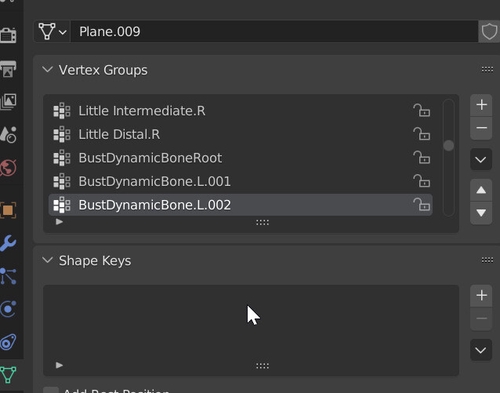Click the Plane.009 mesh name field
Viewport: 500px width, 393px height.
tap(274, 32)
